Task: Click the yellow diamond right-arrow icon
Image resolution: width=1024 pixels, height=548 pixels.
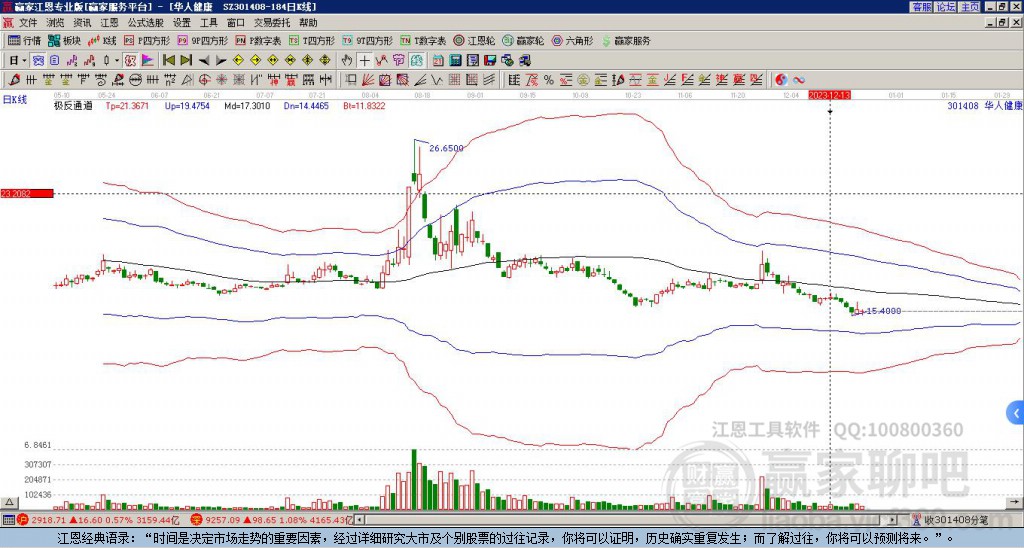Action: click(x=255, y=60)
